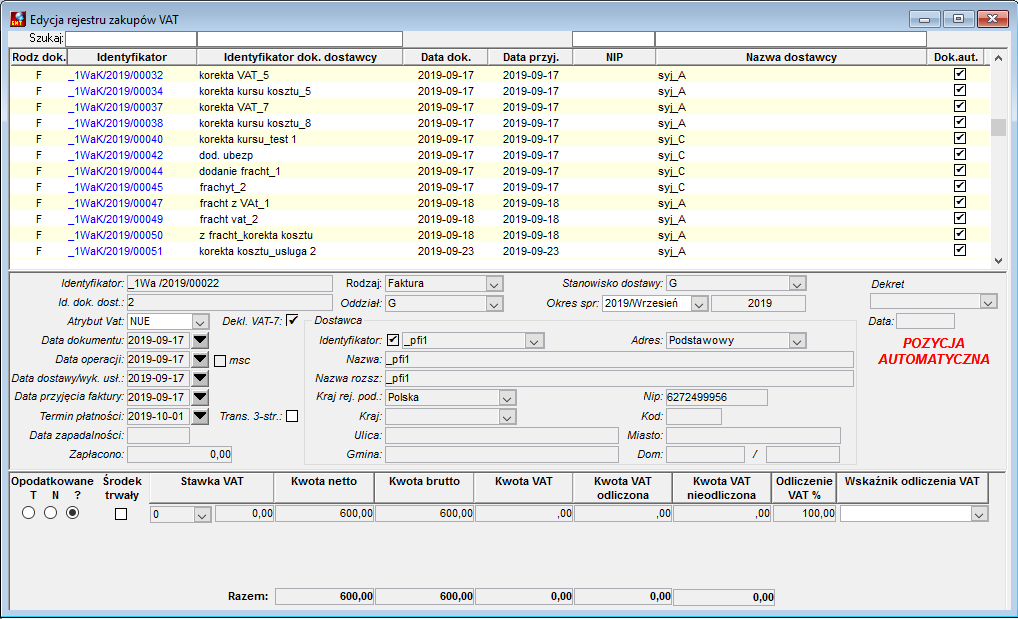Open the Data operacji date picker arrow
Screen dimensions: 1018x619
[200, 359]
